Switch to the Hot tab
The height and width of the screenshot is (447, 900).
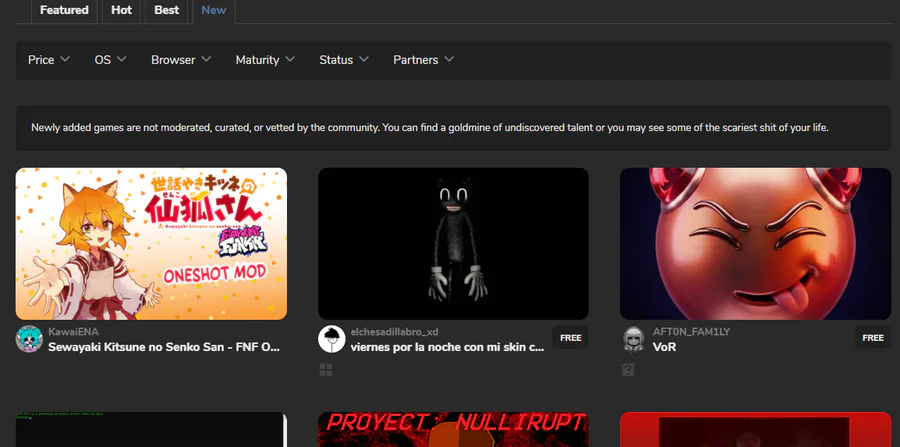(121, 10)
